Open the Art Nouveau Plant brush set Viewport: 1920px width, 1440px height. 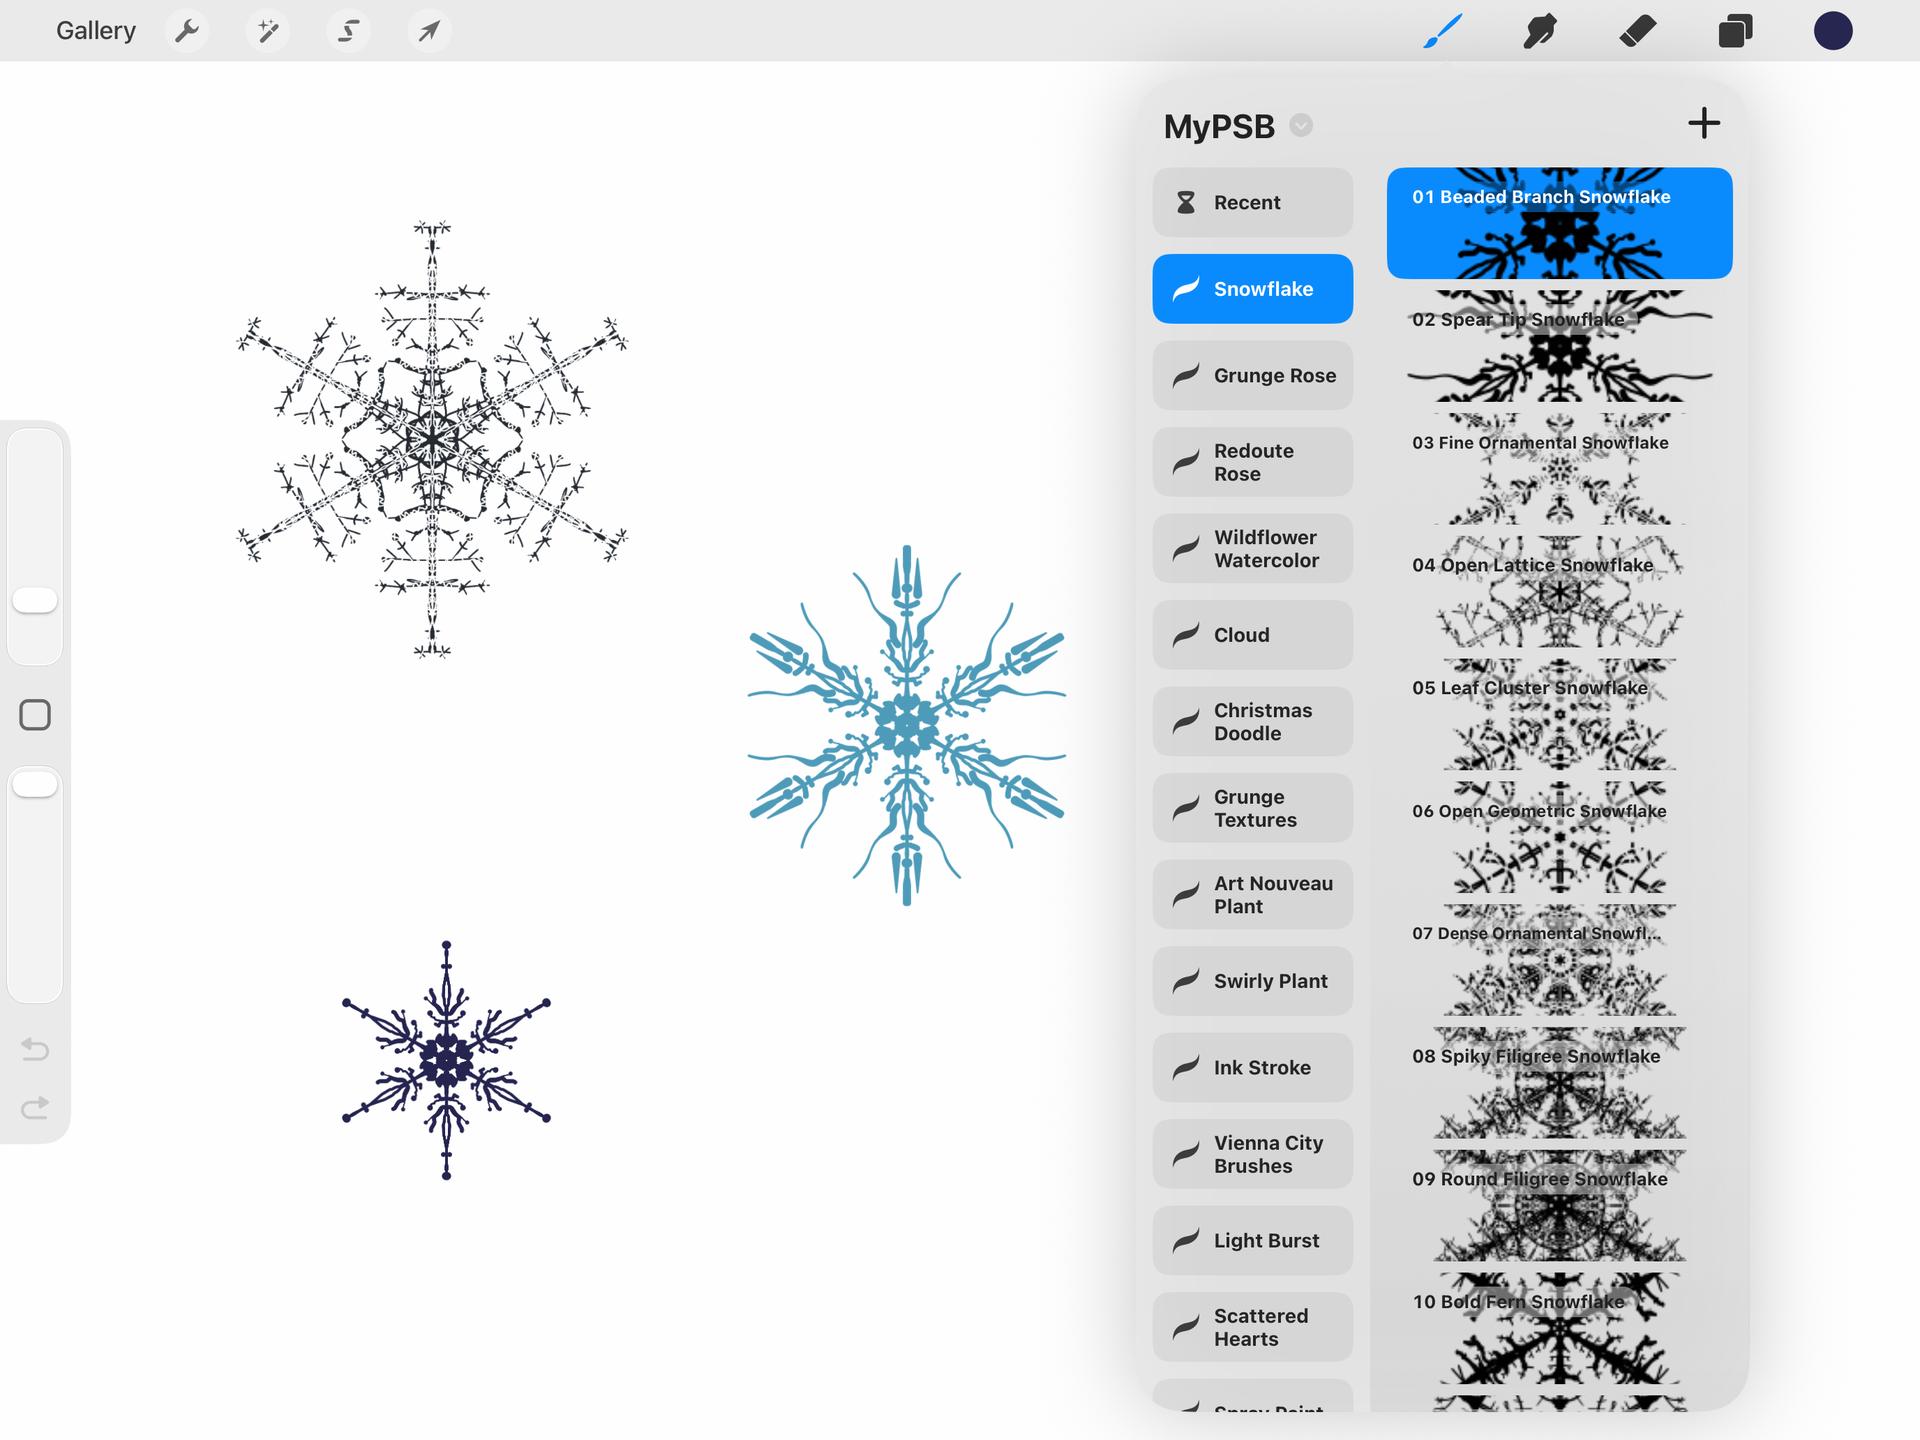1252,895
